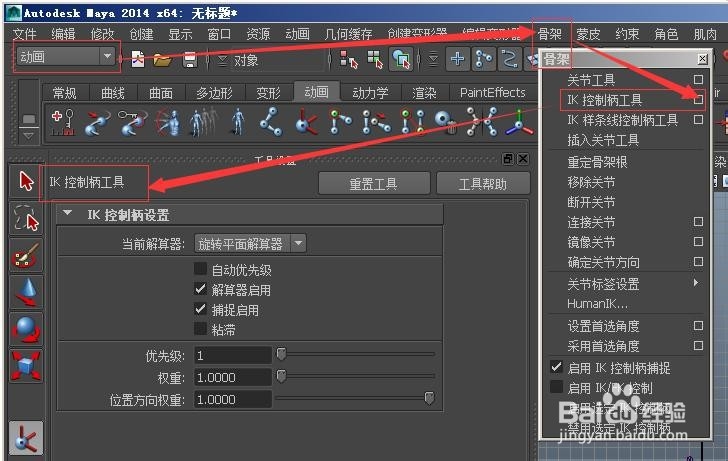Click shelf icon of ball with red arrow

(98, 123)
